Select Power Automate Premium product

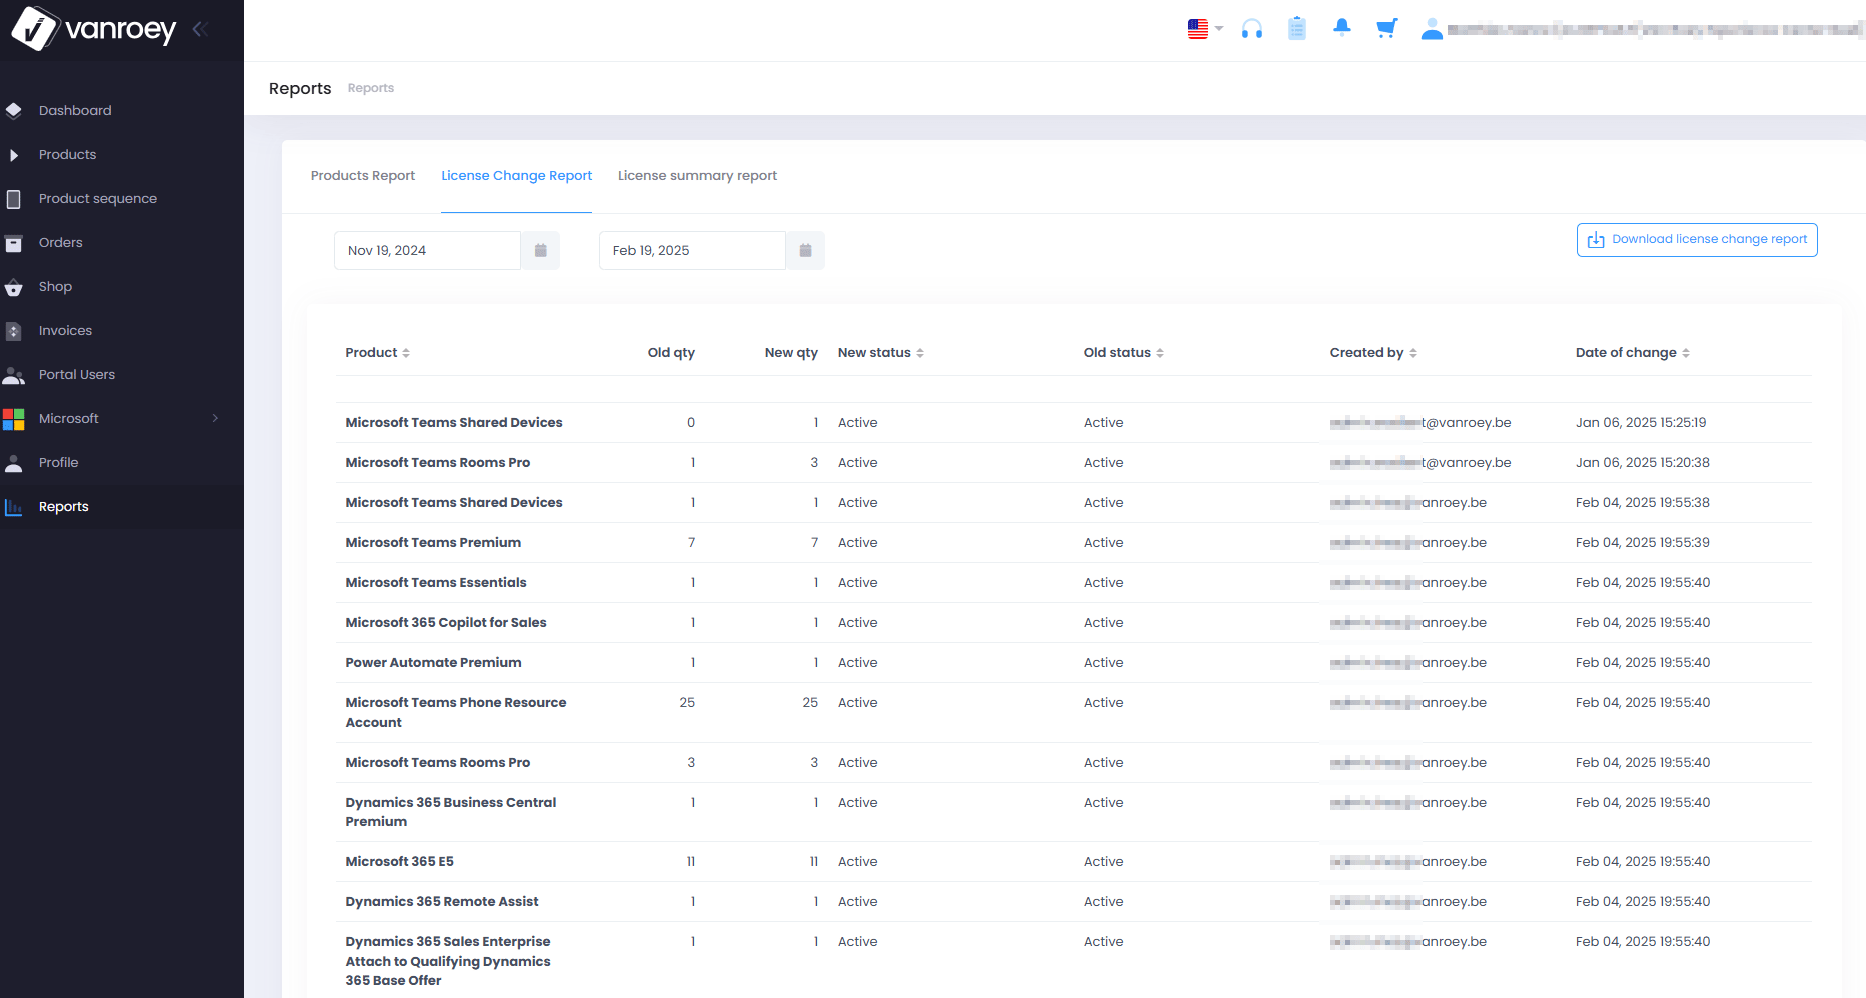pos(433,662)
